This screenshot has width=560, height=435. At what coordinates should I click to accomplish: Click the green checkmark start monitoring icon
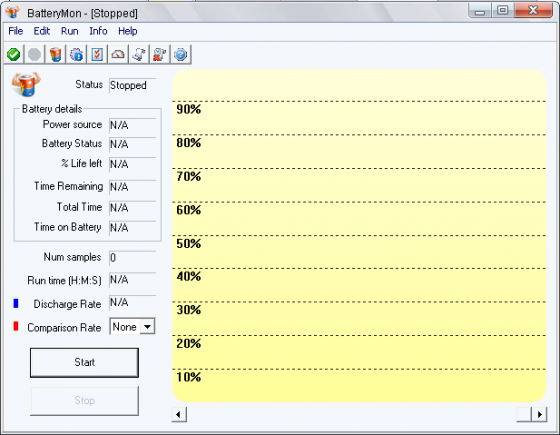[14, 55]
